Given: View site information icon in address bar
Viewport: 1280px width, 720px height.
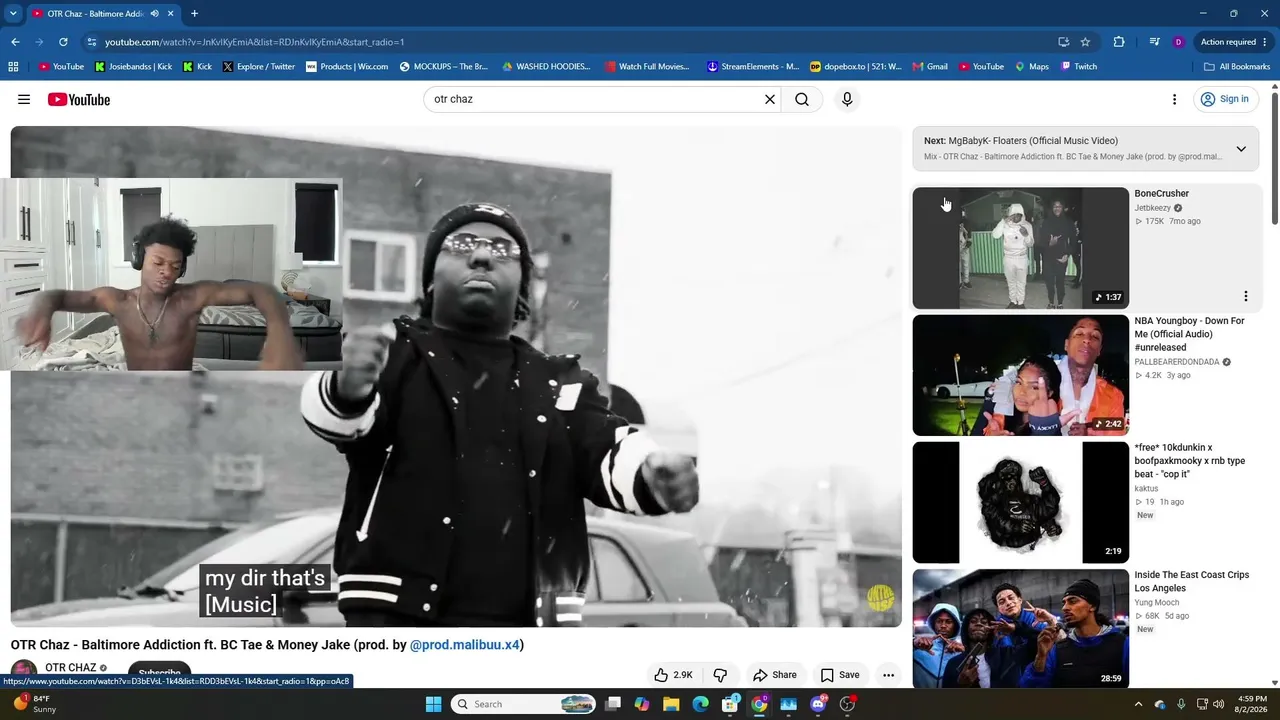Looking at the screenshot, I should point(92,42).
